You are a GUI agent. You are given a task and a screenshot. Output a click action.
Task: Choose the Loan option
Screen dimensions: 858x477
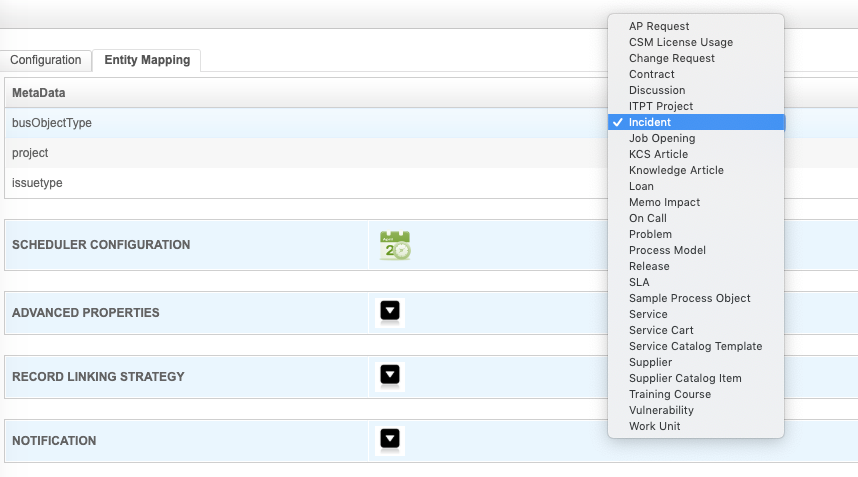tap(696, 186)
